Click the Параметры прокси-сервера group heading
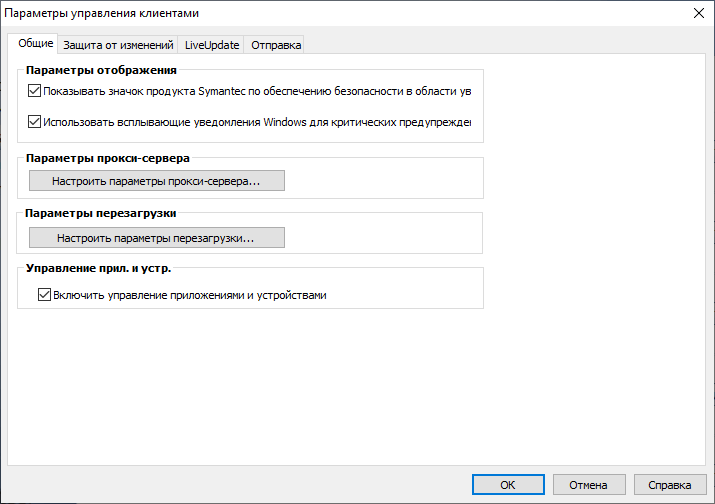This screenshot has height=504, width=715. [108, 157]
